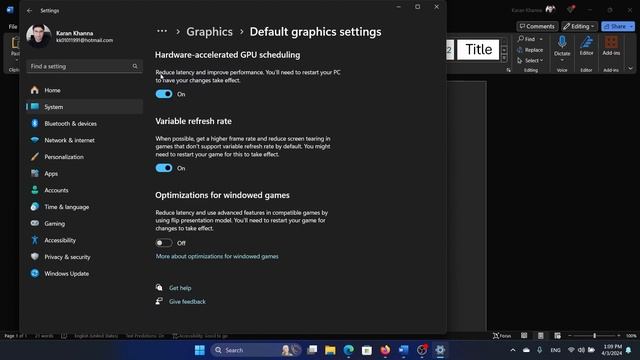Open Firefox from the taskbar

[385, 350]
